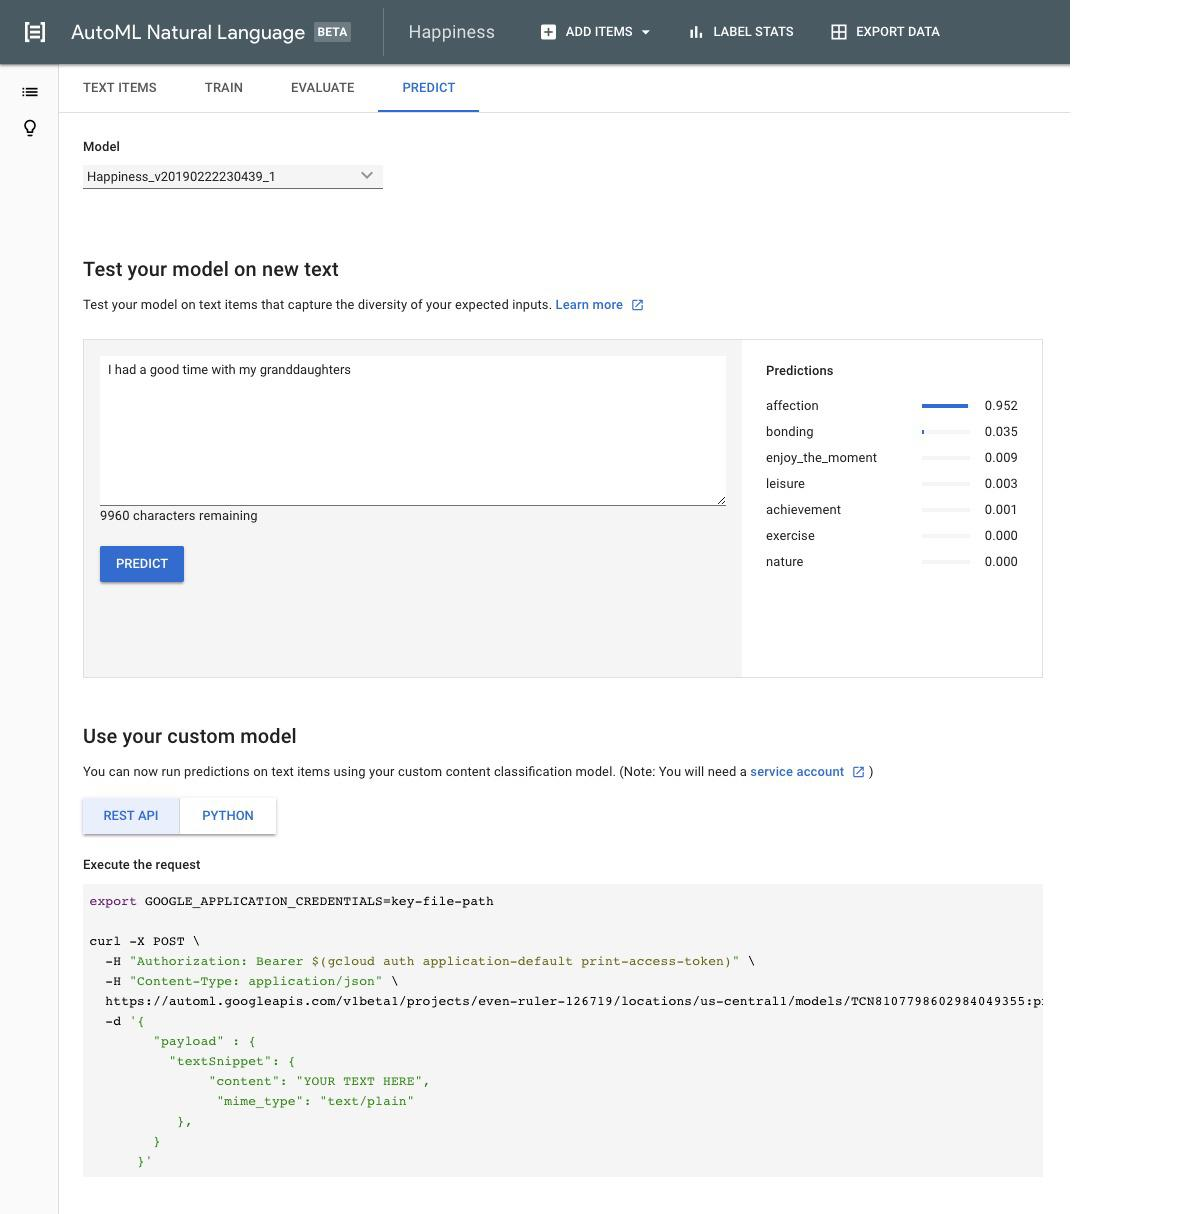Open the list view sidebar icon
The width and height of the screenshot is (1200, 1214).
(x=30, y=92)
